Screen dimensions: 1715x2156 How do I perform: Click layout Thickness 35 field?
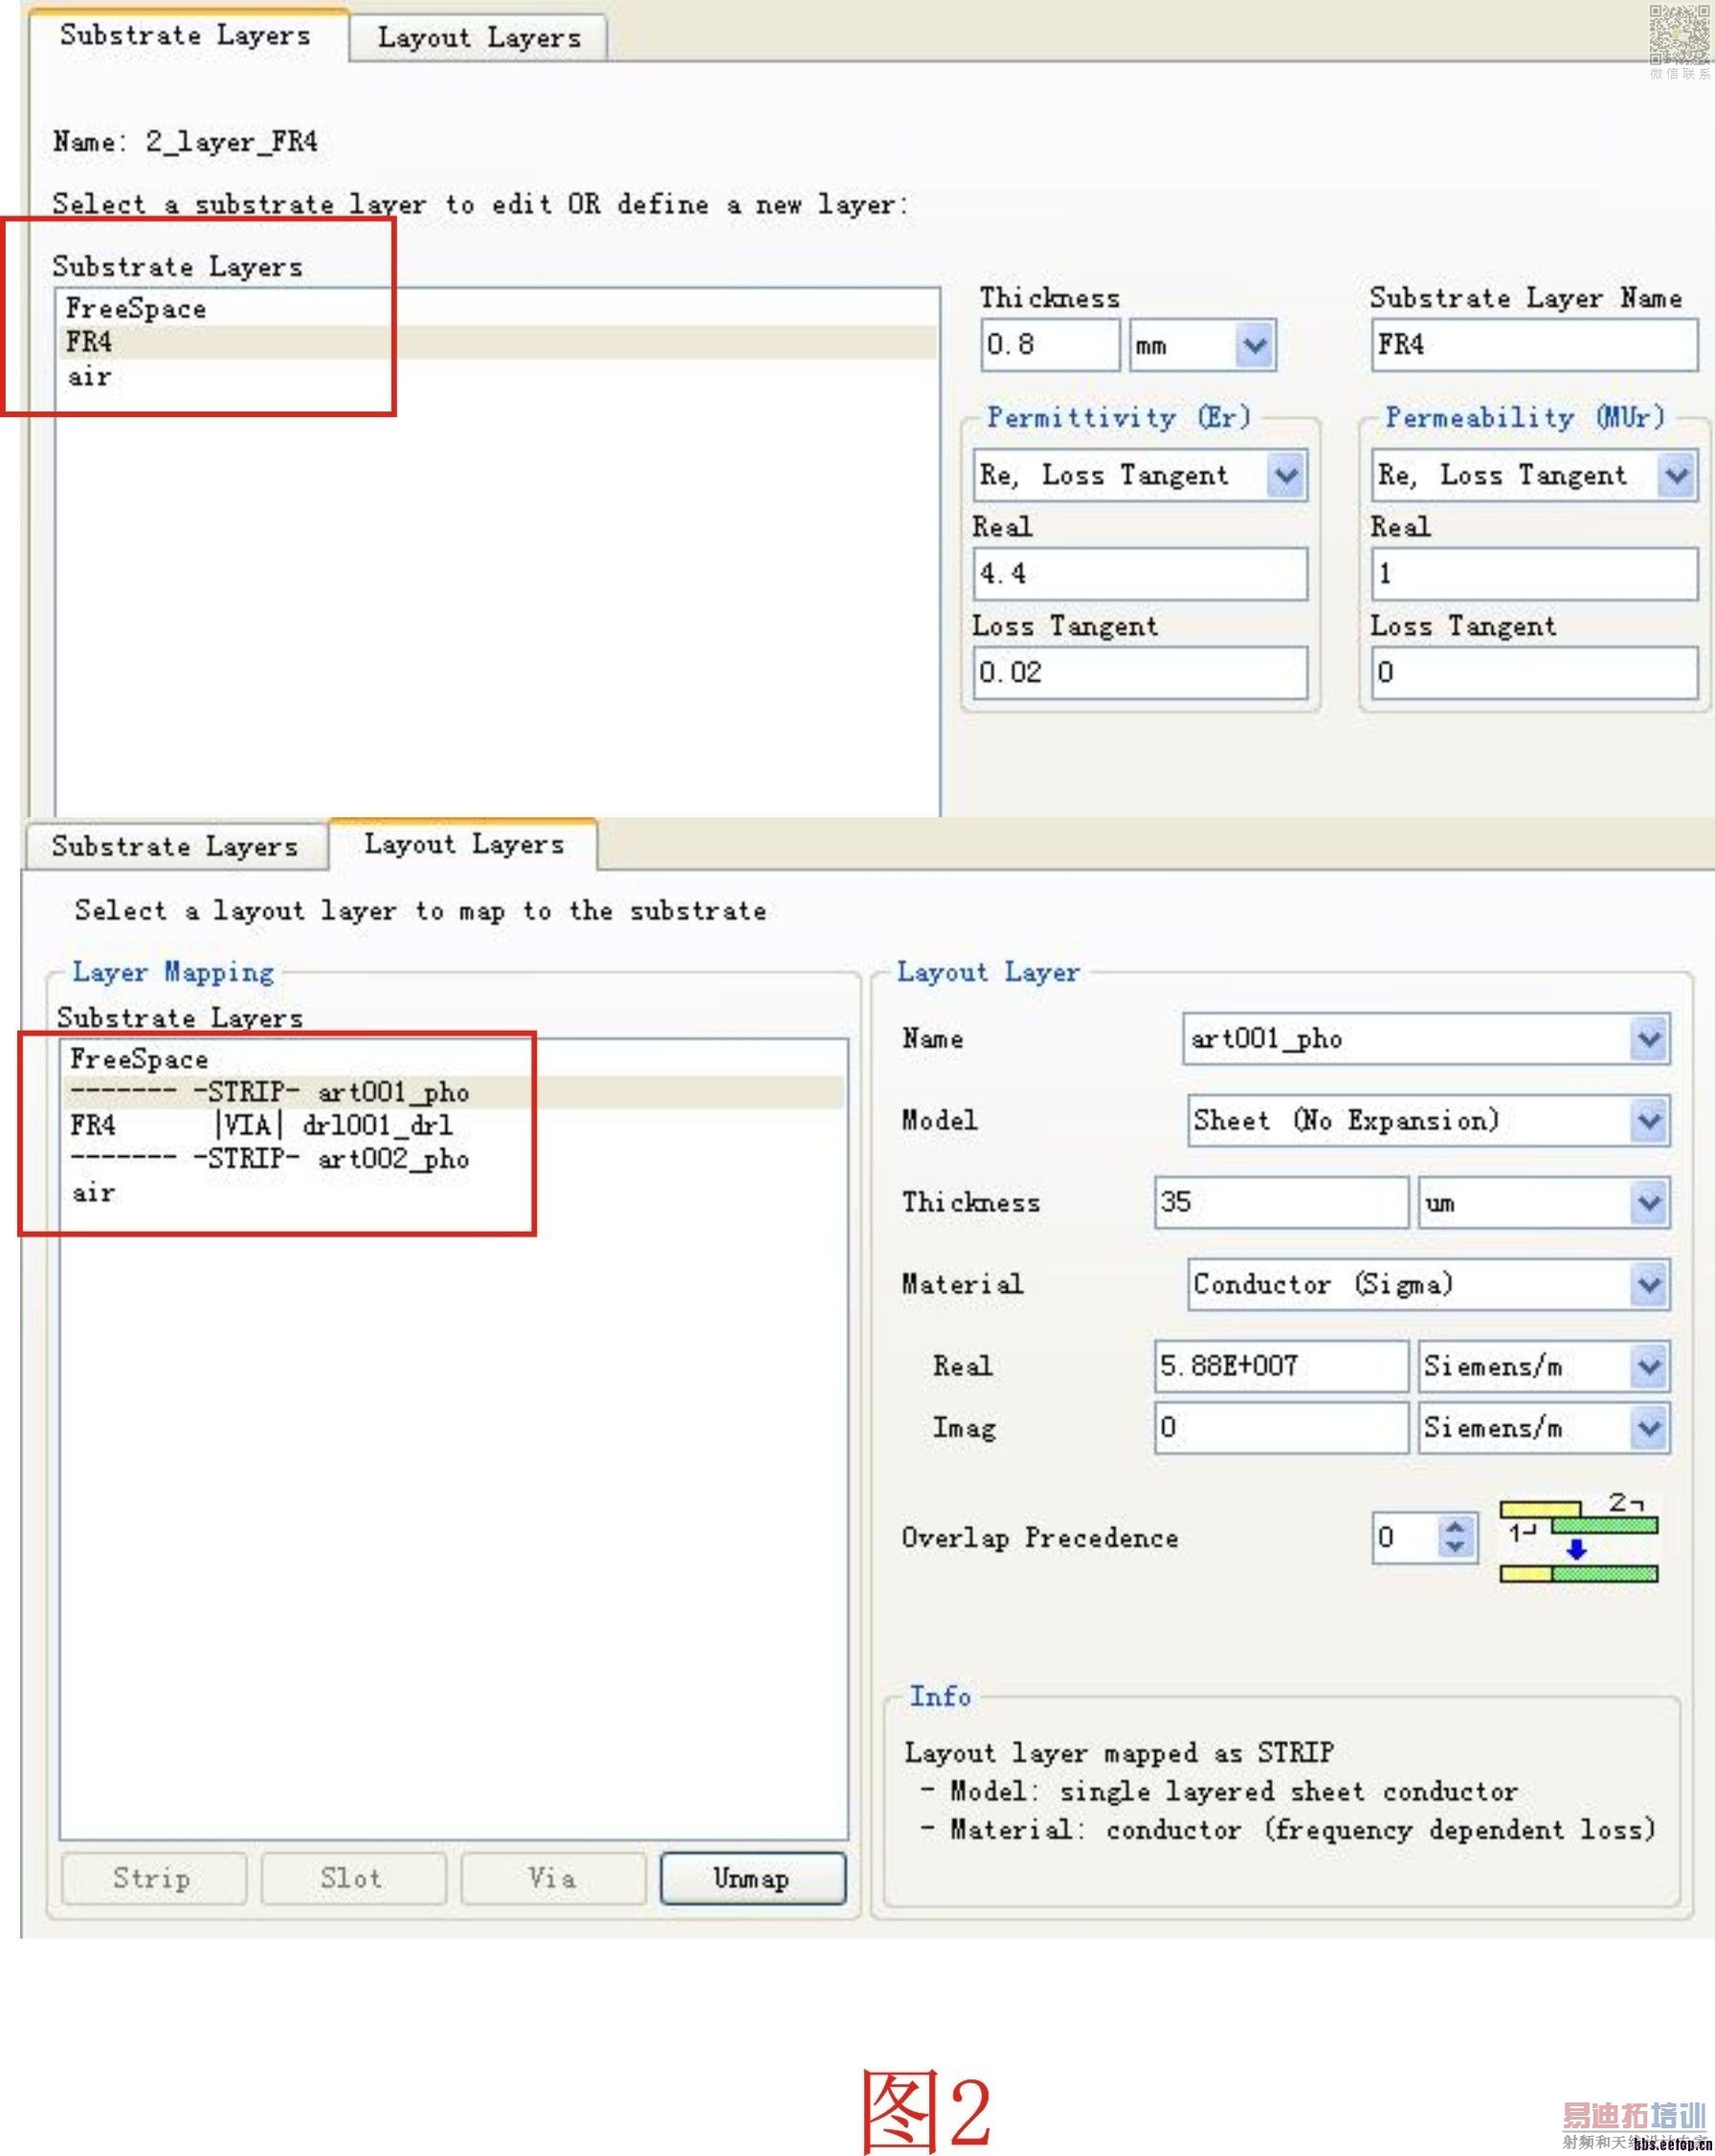click(1281, 1202)
